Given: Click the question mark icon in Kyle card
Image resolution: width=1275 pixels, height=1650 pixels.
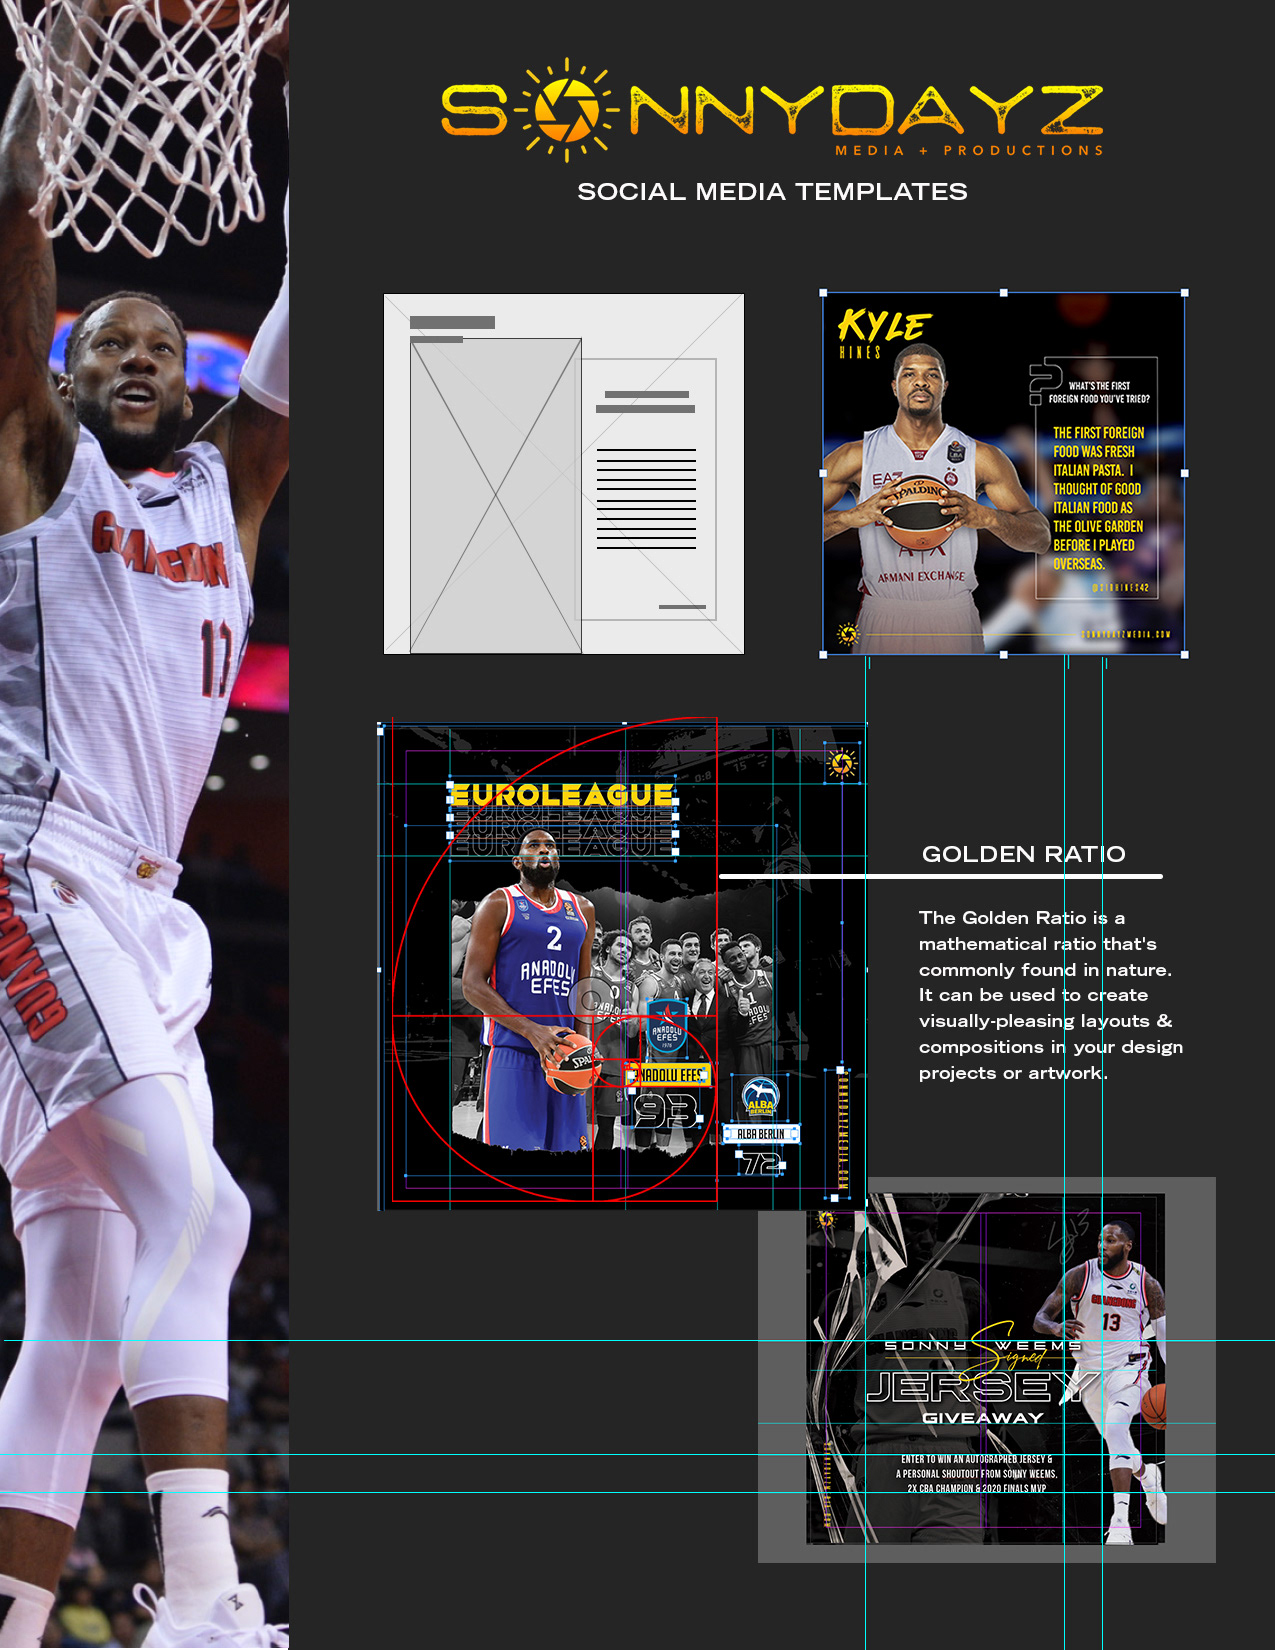Looking at the screenshot, I should point(1046,383).
